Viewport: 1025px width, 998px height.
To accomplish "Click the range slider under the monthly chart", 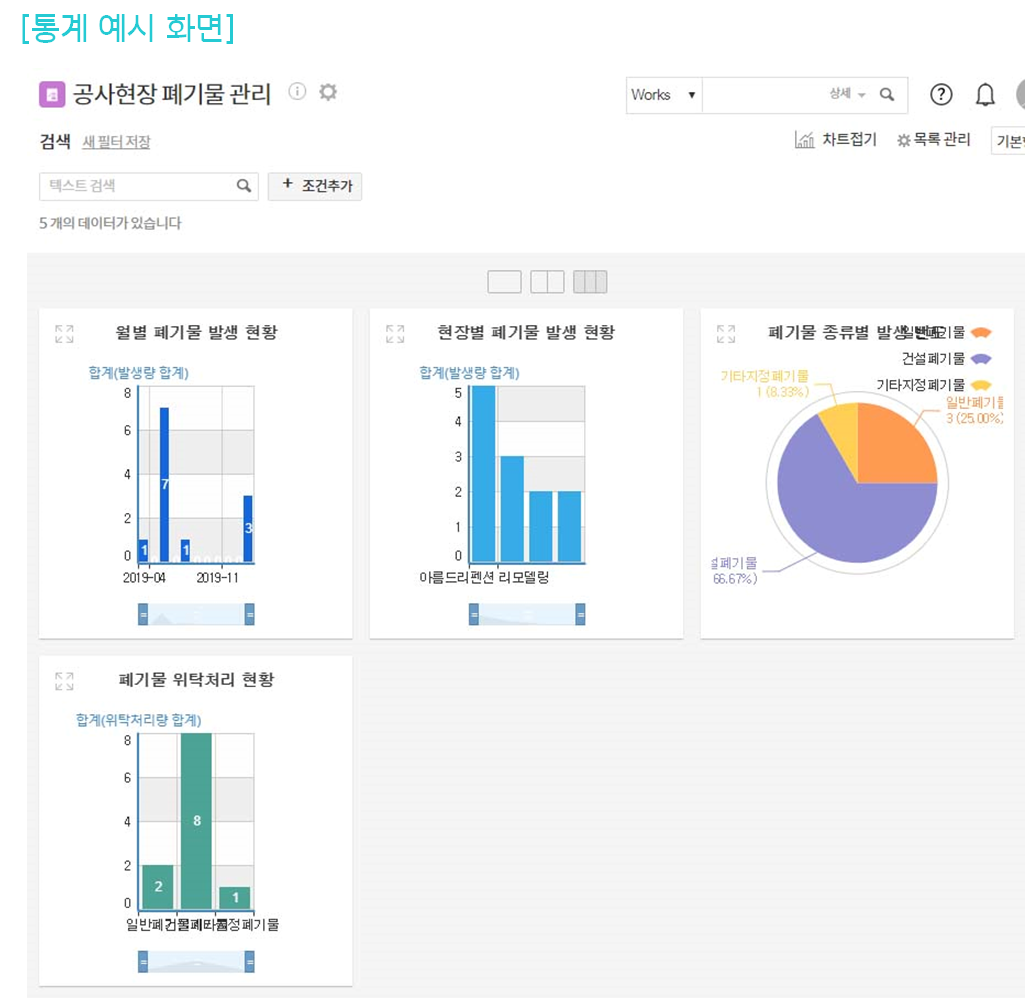I will (196, 614).
